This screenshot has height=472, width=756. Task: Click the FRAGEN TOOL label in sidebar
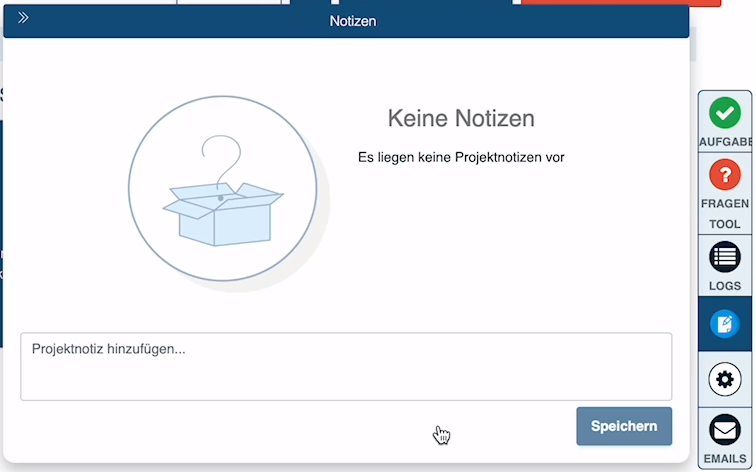[725, 214]
